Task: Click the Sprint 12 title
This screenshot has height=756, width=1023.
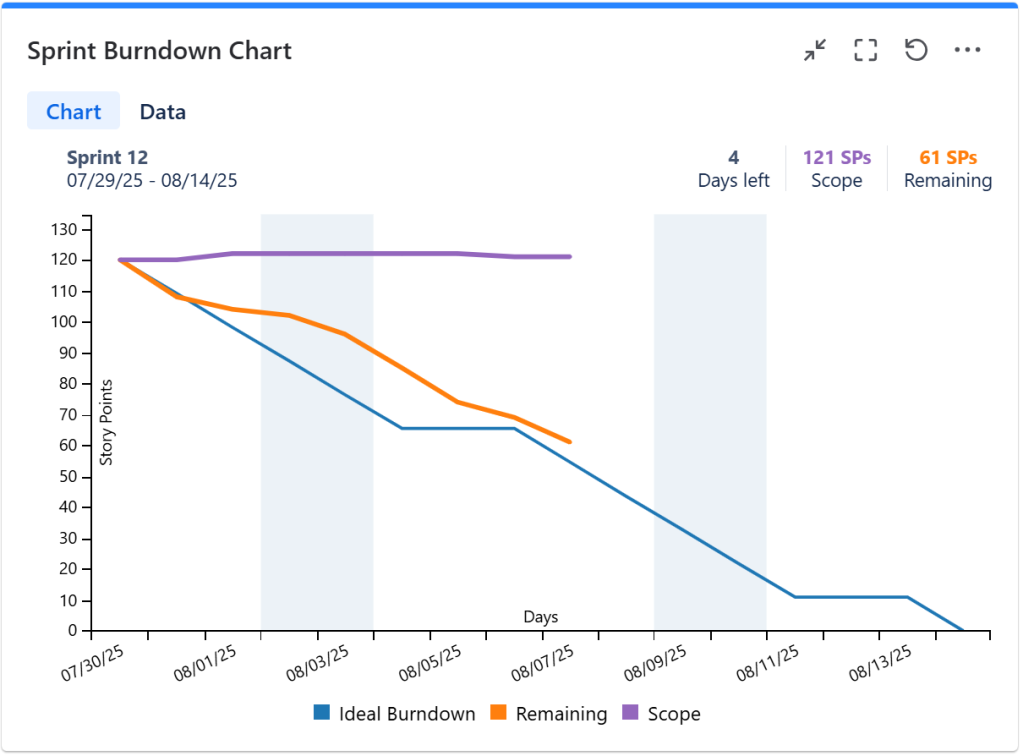Action: pos(108,158)
